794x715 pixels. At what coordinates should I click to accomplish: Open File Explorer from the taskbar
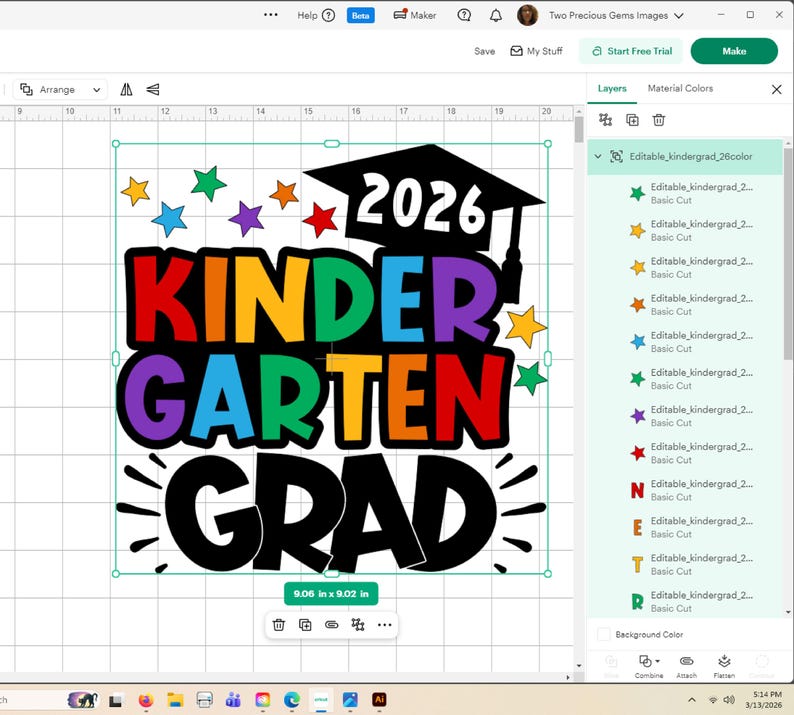click(x=175, y=700)
